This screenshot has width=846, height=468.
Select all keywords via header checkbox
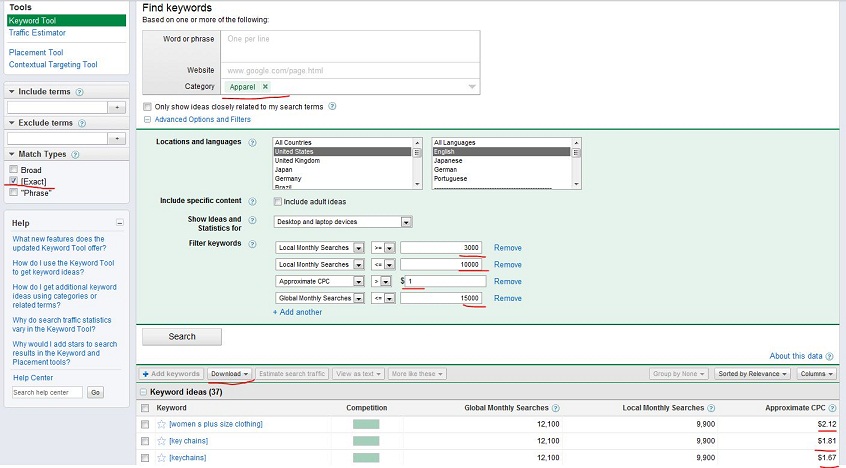[145, 408]
